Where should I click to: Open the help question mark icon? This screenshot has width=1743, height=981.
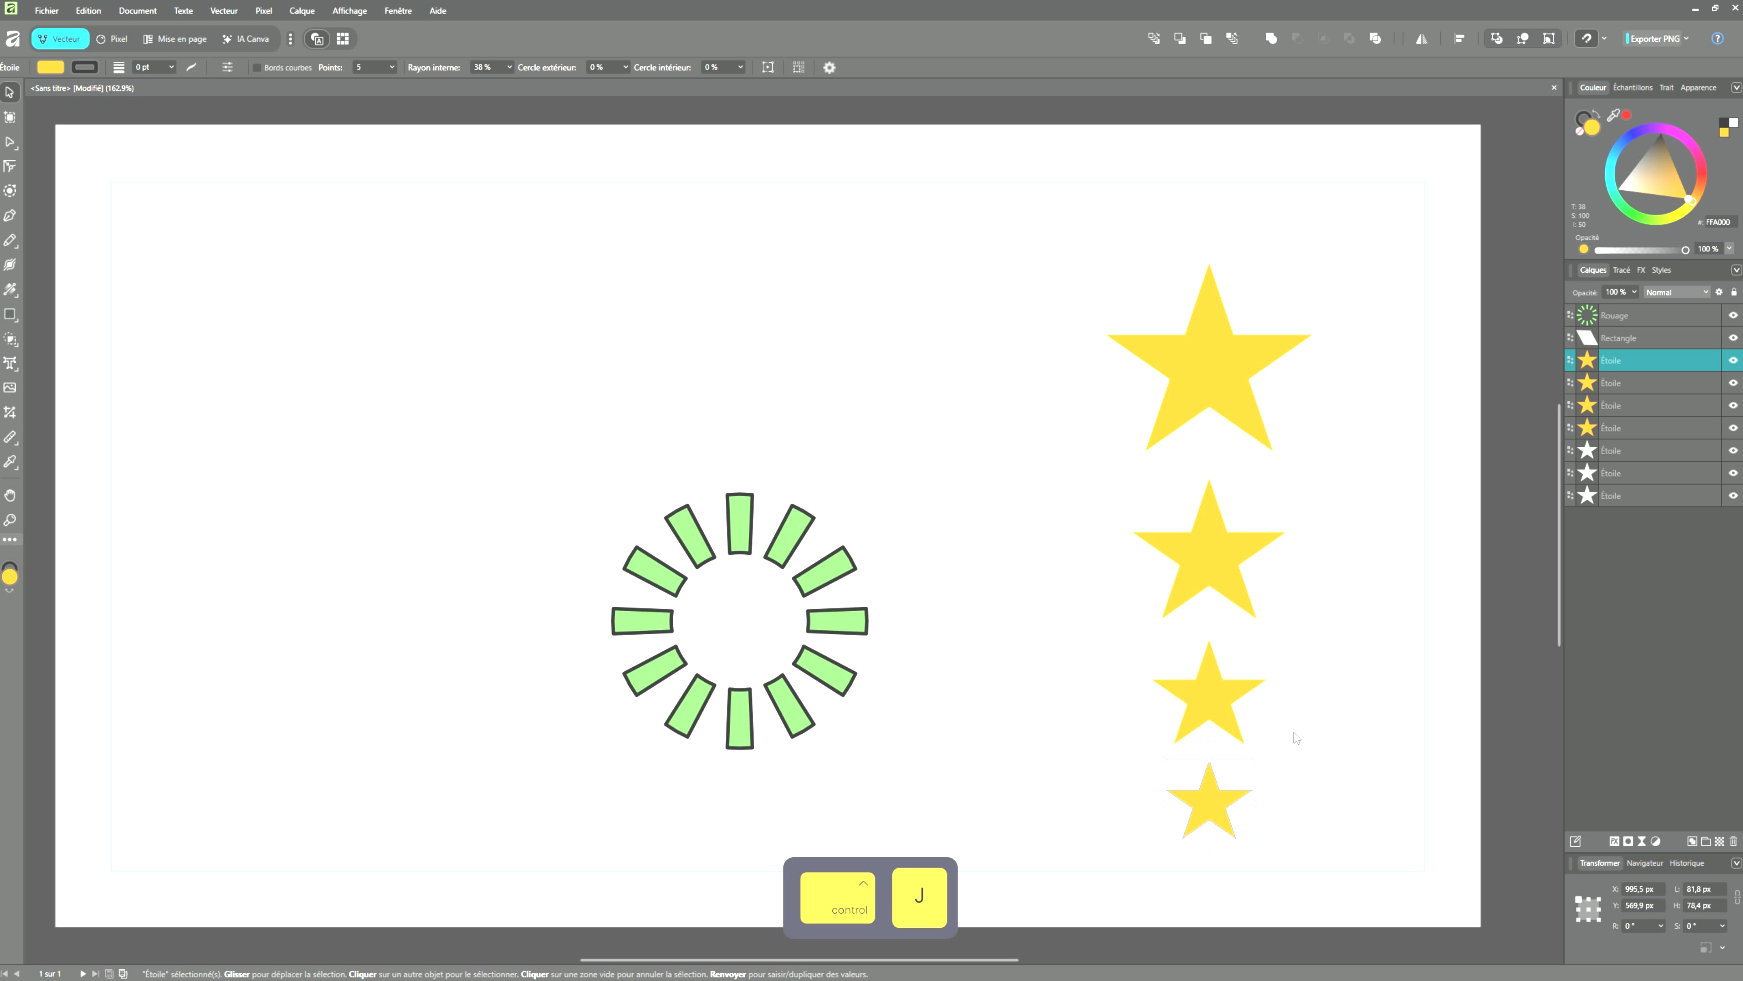pyautogui.click(x=1717, y=39)
